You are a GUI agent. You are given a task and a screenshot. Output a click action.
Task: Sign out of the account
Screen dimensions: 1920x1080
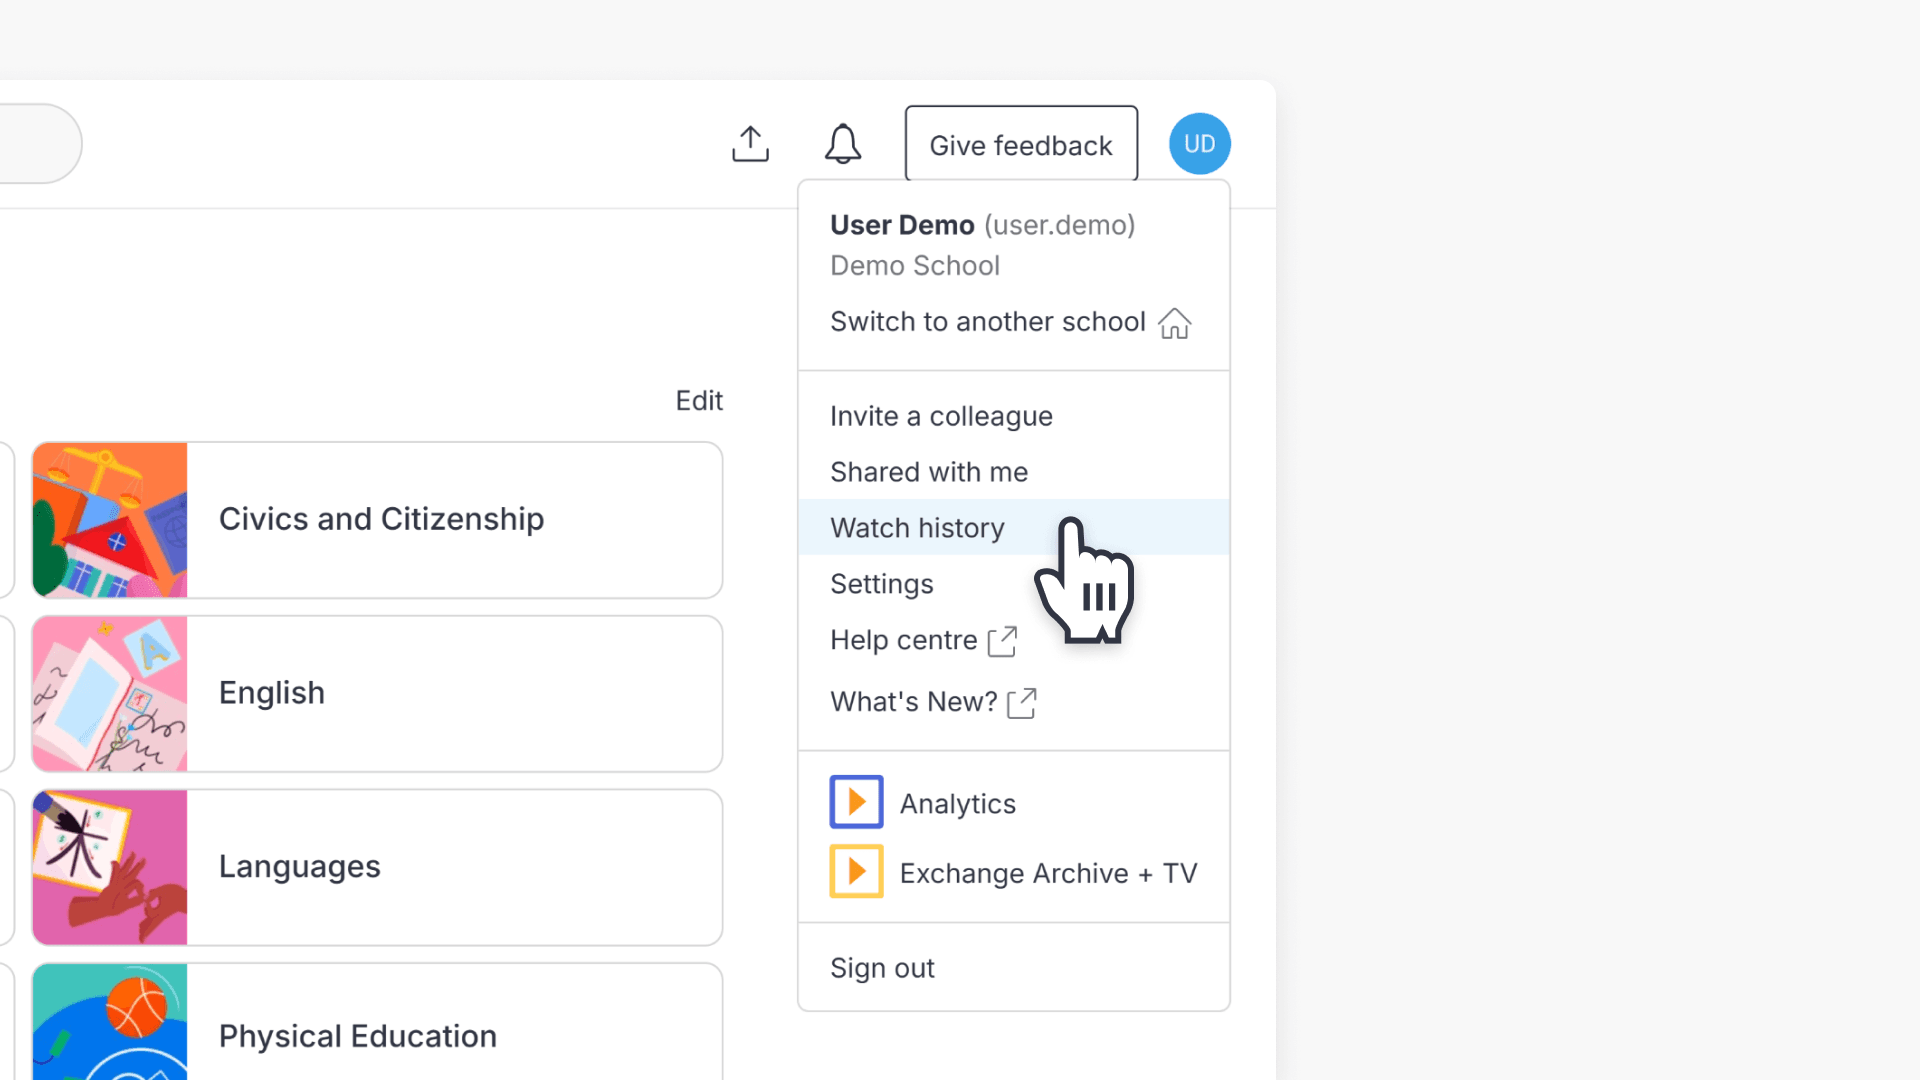pyautogui.click(x=882, y=968)
